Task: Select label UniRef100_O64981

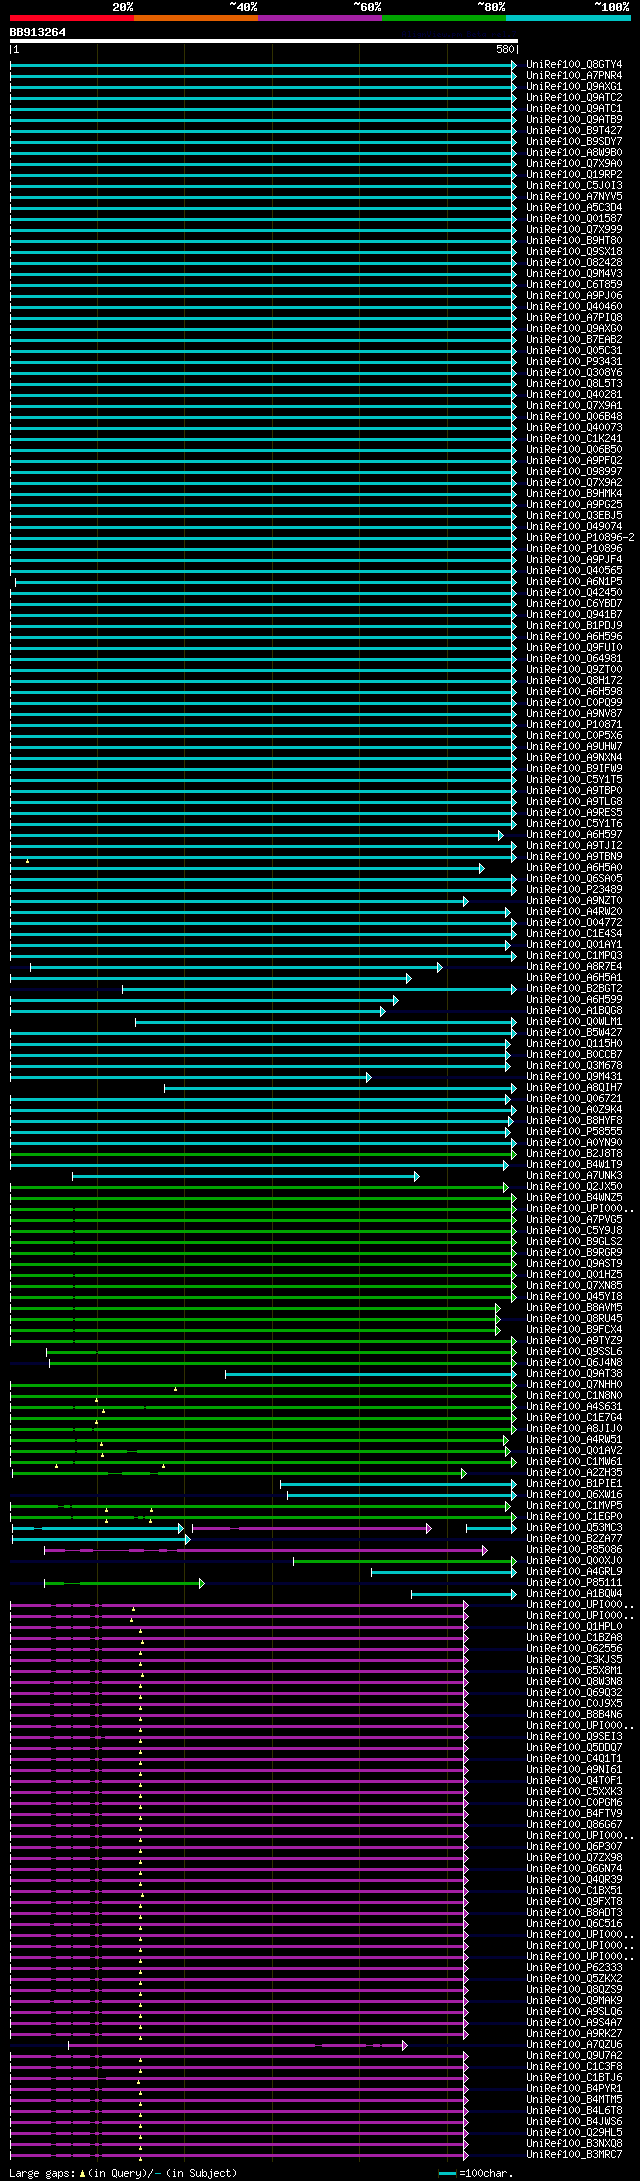Action: pyautogui.click(x=574, y=659)
